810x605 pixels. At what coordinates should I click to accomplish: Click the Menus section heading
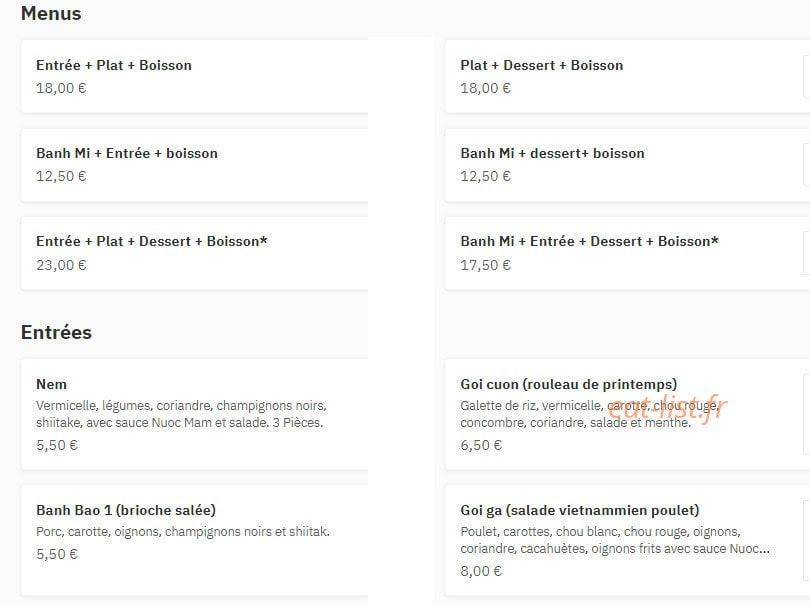pyautogui.click(x=51, y=13)
